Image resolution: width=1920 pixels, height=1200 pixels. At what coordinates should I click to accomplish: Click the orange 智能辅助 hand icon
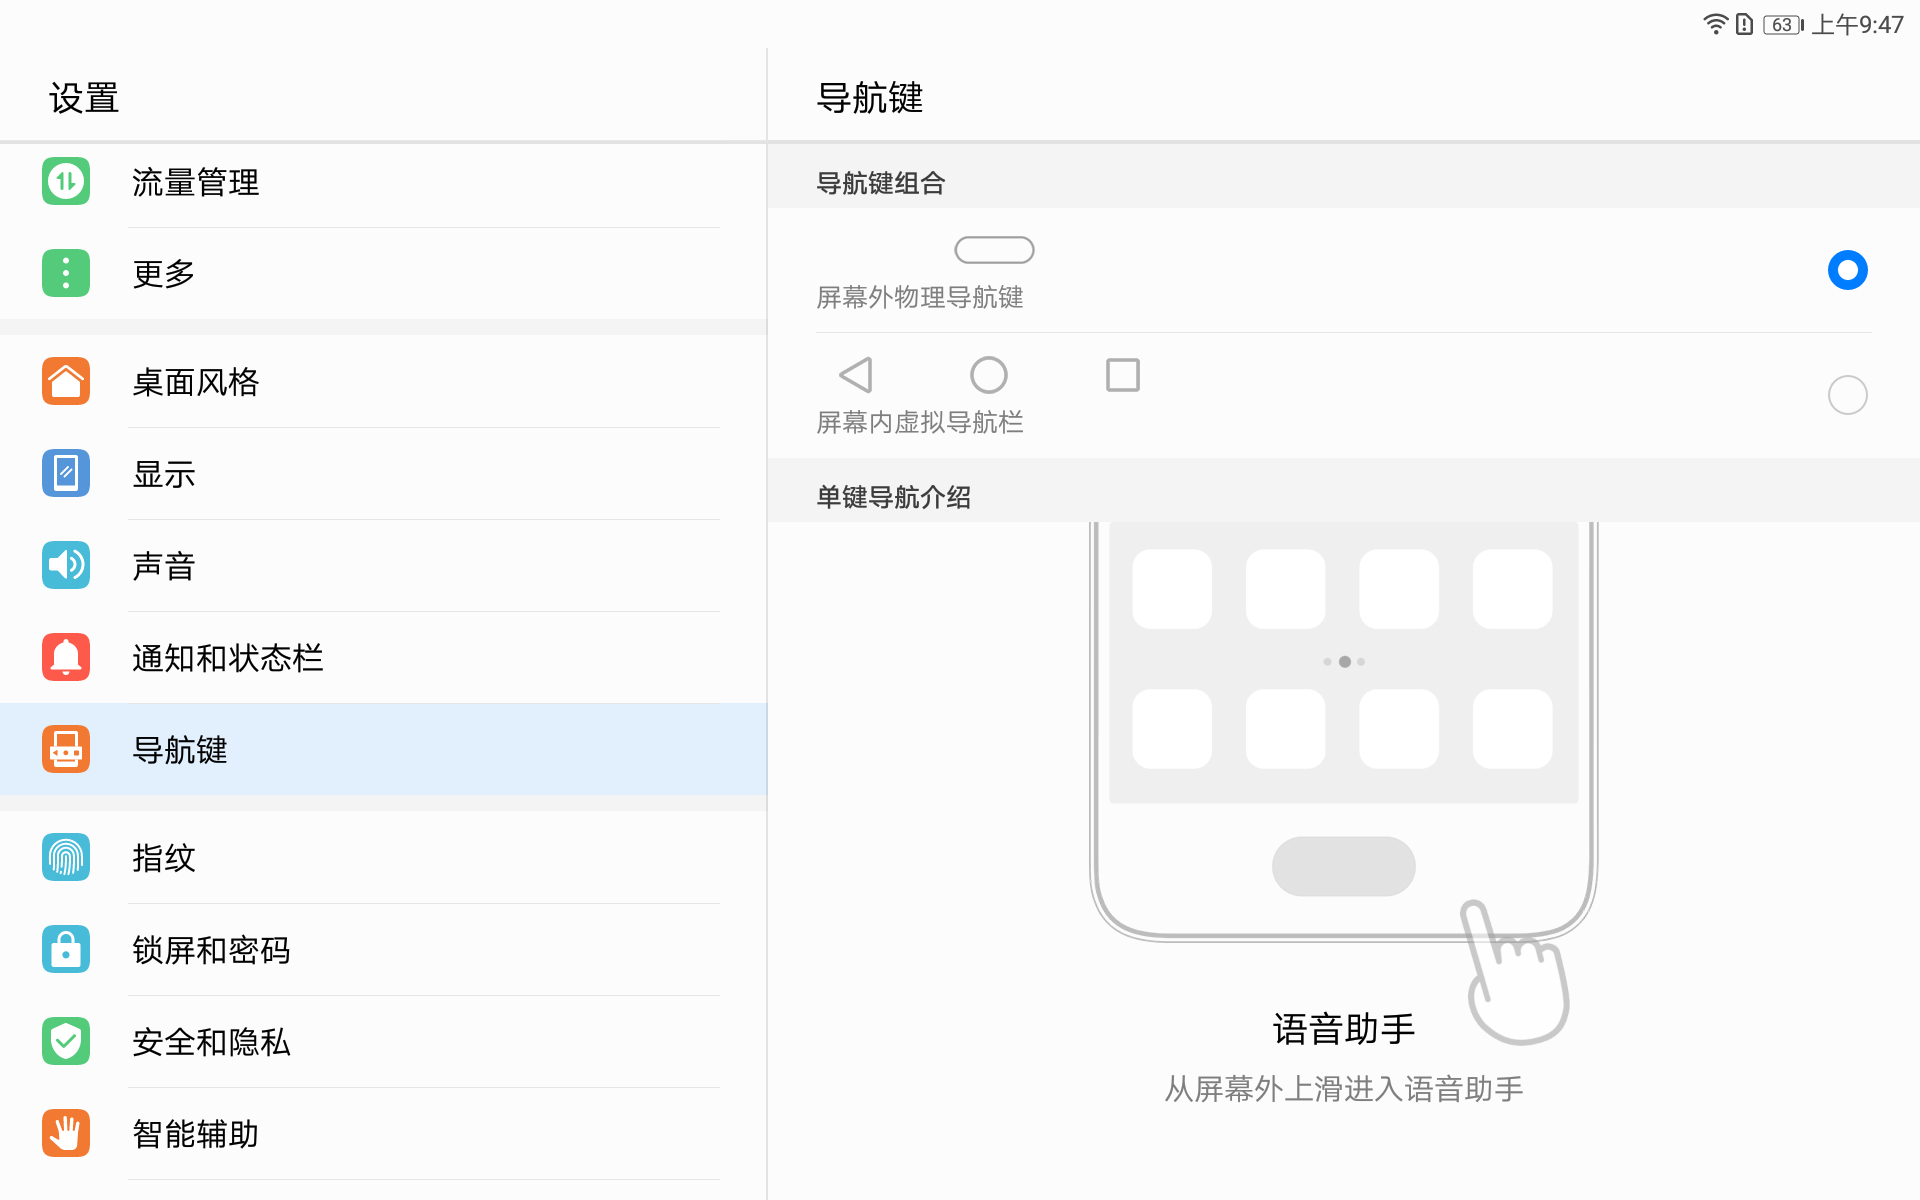[66, 1133]
